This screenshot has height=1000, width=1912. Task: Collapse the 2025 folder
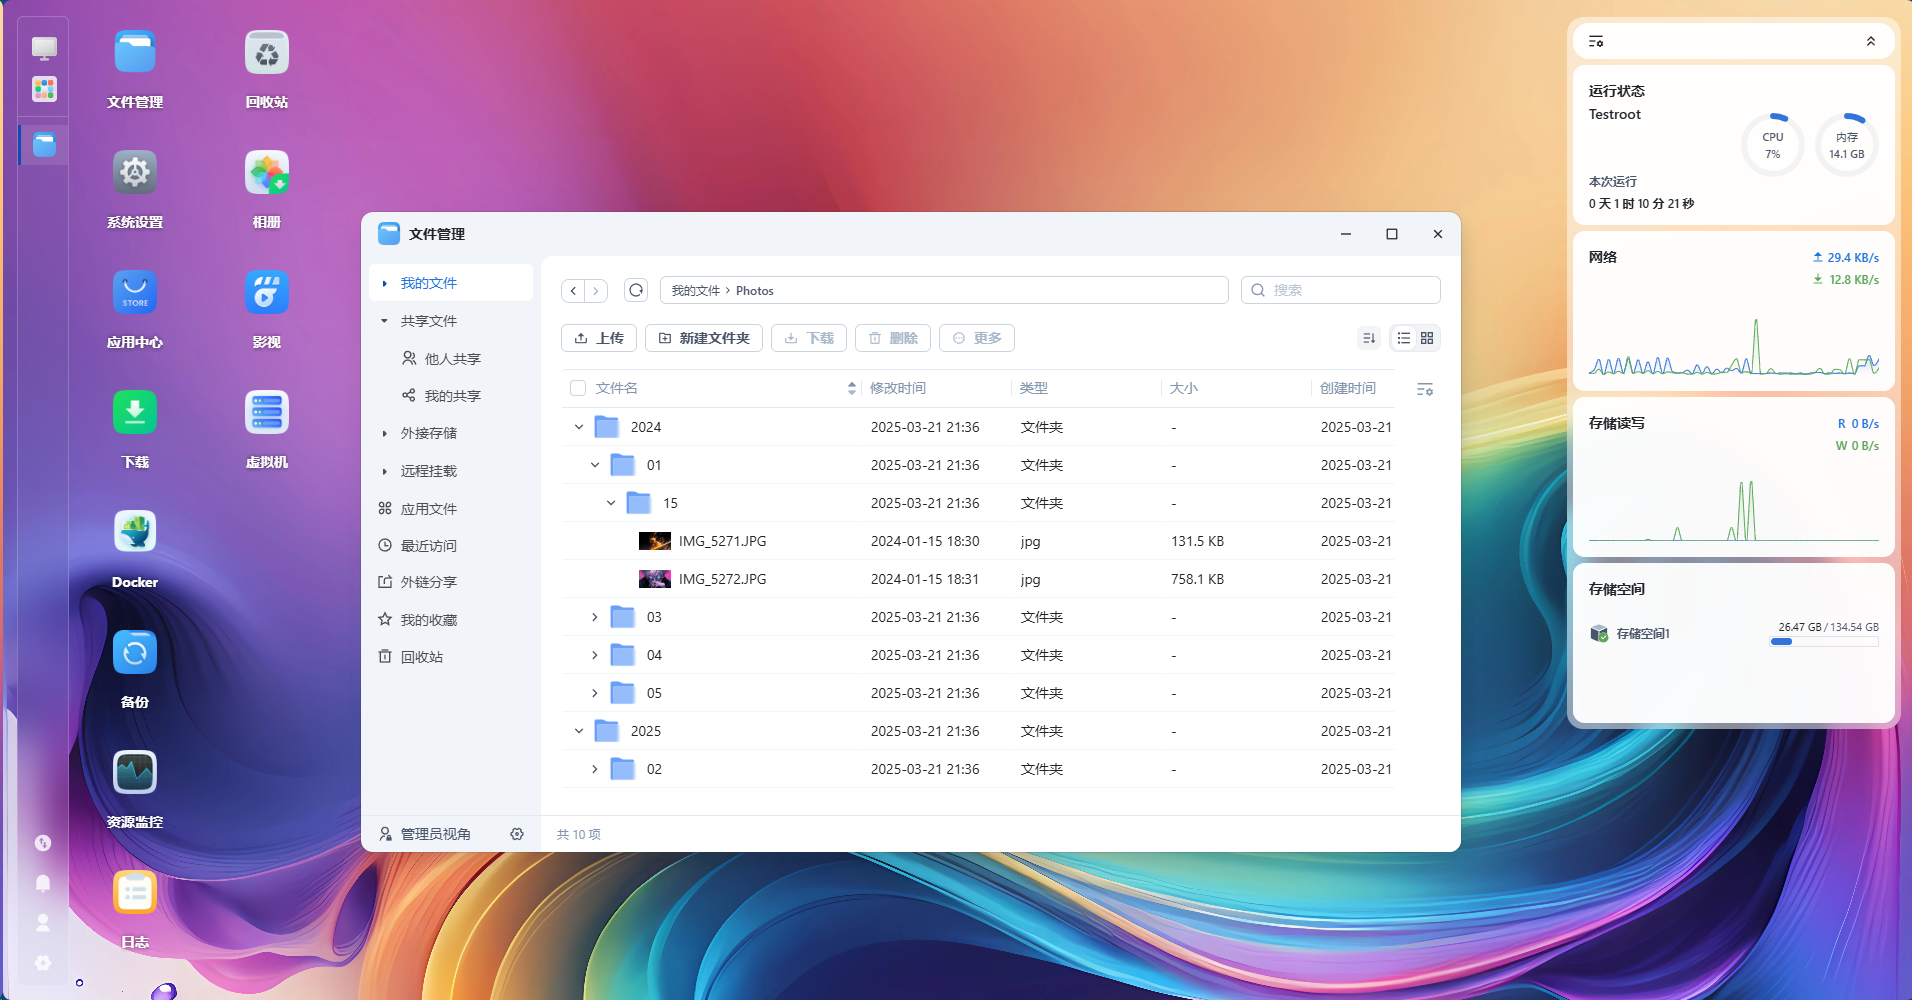point(579,731)
